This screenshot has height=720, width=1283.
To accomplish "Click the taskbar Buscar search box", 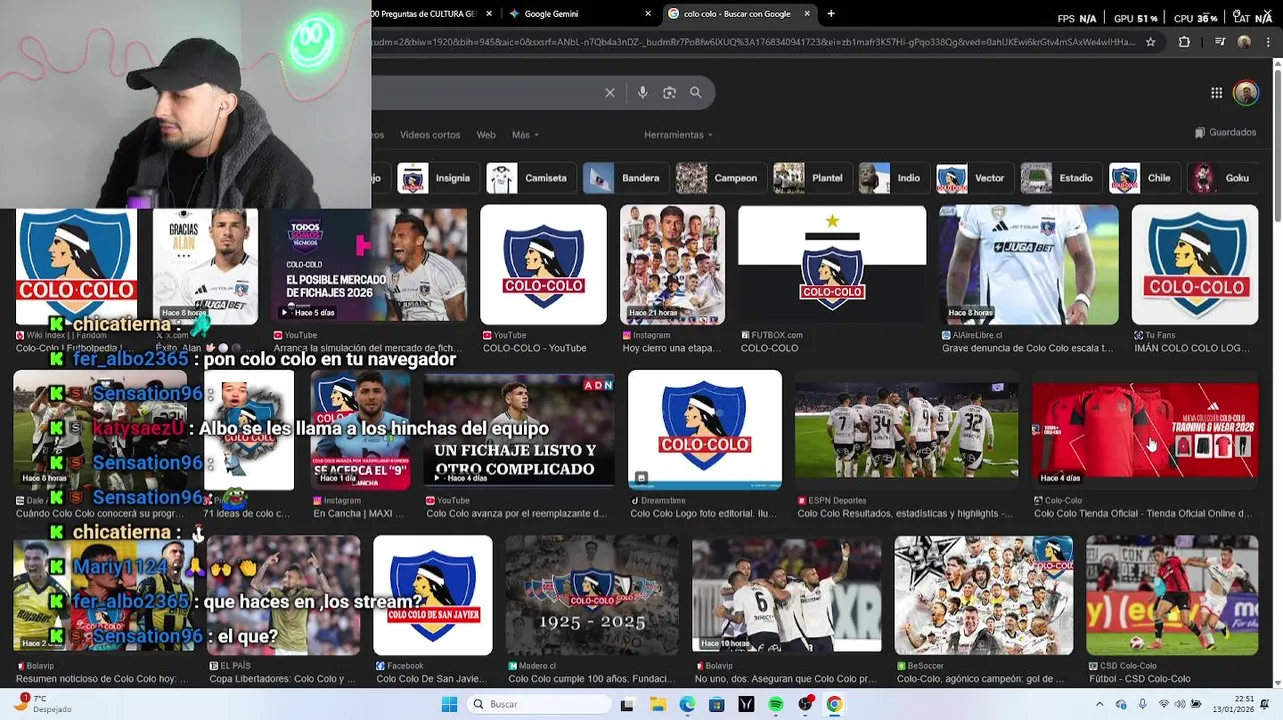I will [x=540, y=704].
